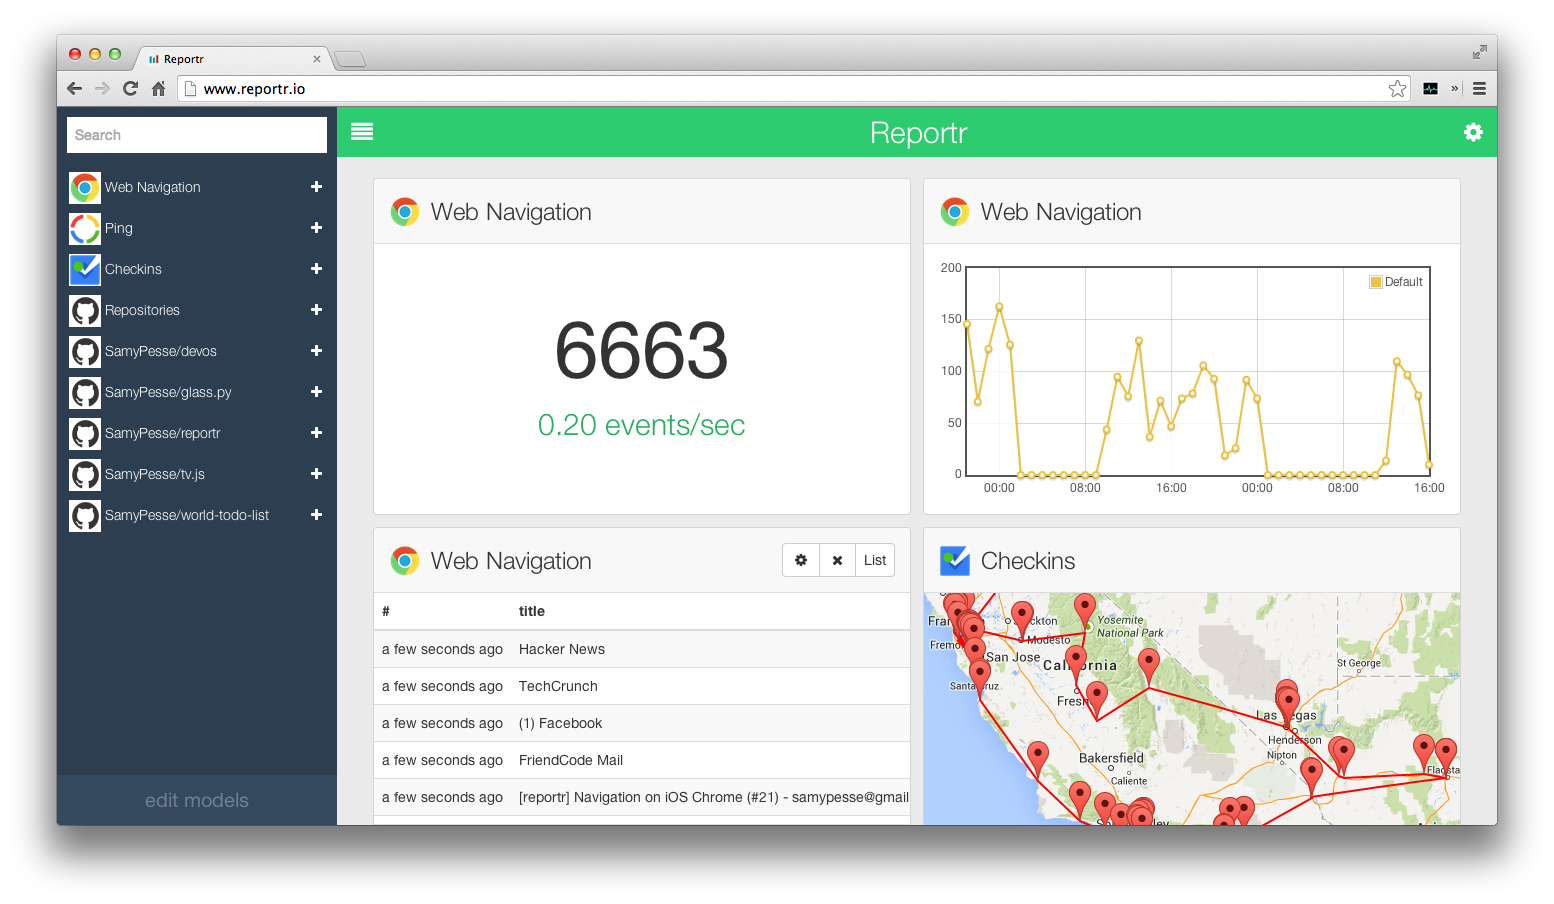
Task: Click the SamyPesse/world-todo-list GitHub icon
Action: 85,515
